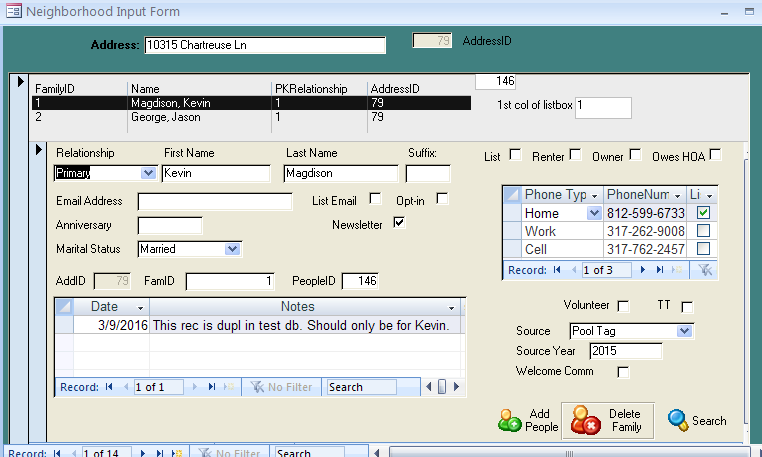Select the Work phone row selector
Image resolution: width=762 pixels, height=457 pixels.
click(512, 231)
